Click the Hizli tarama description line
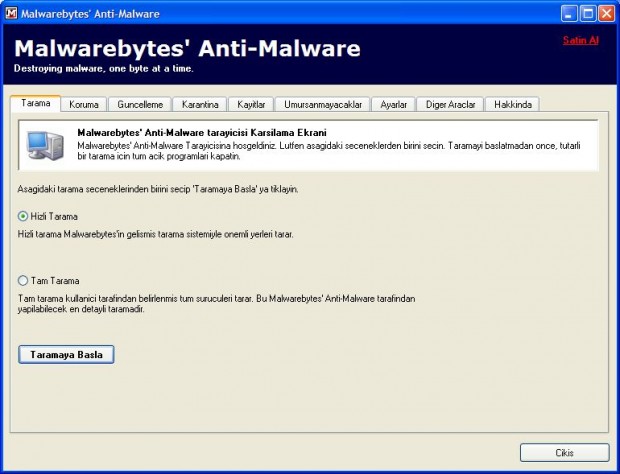 tap(155, 234)
